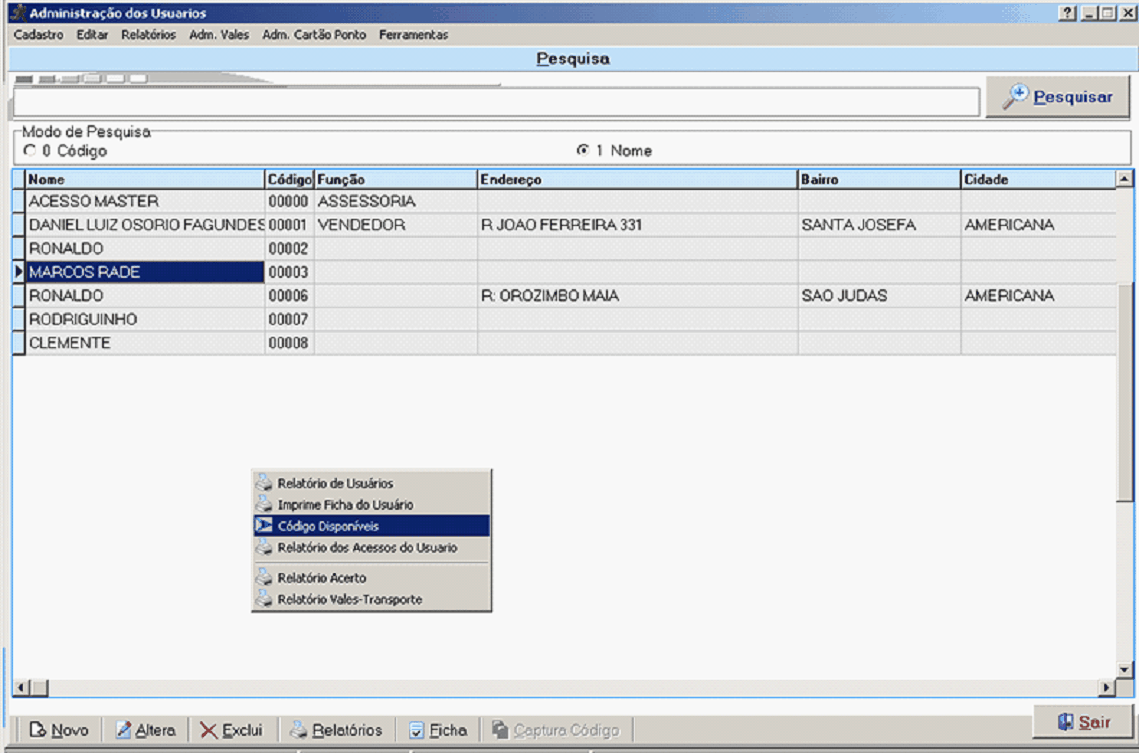Viewport: 1140px width, 754px height.
Task: Click printer icon beside Relatório de Usuários
Action: pyautogui.click(x=263, y=483)
